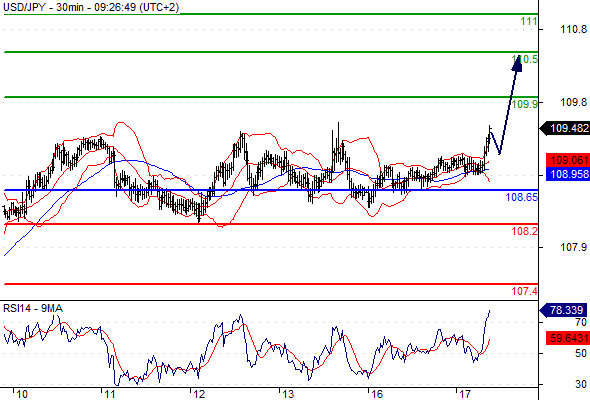590x400 pixels.
Task: Select date marker 11 on time axis
Action: [x=109, y=394]
